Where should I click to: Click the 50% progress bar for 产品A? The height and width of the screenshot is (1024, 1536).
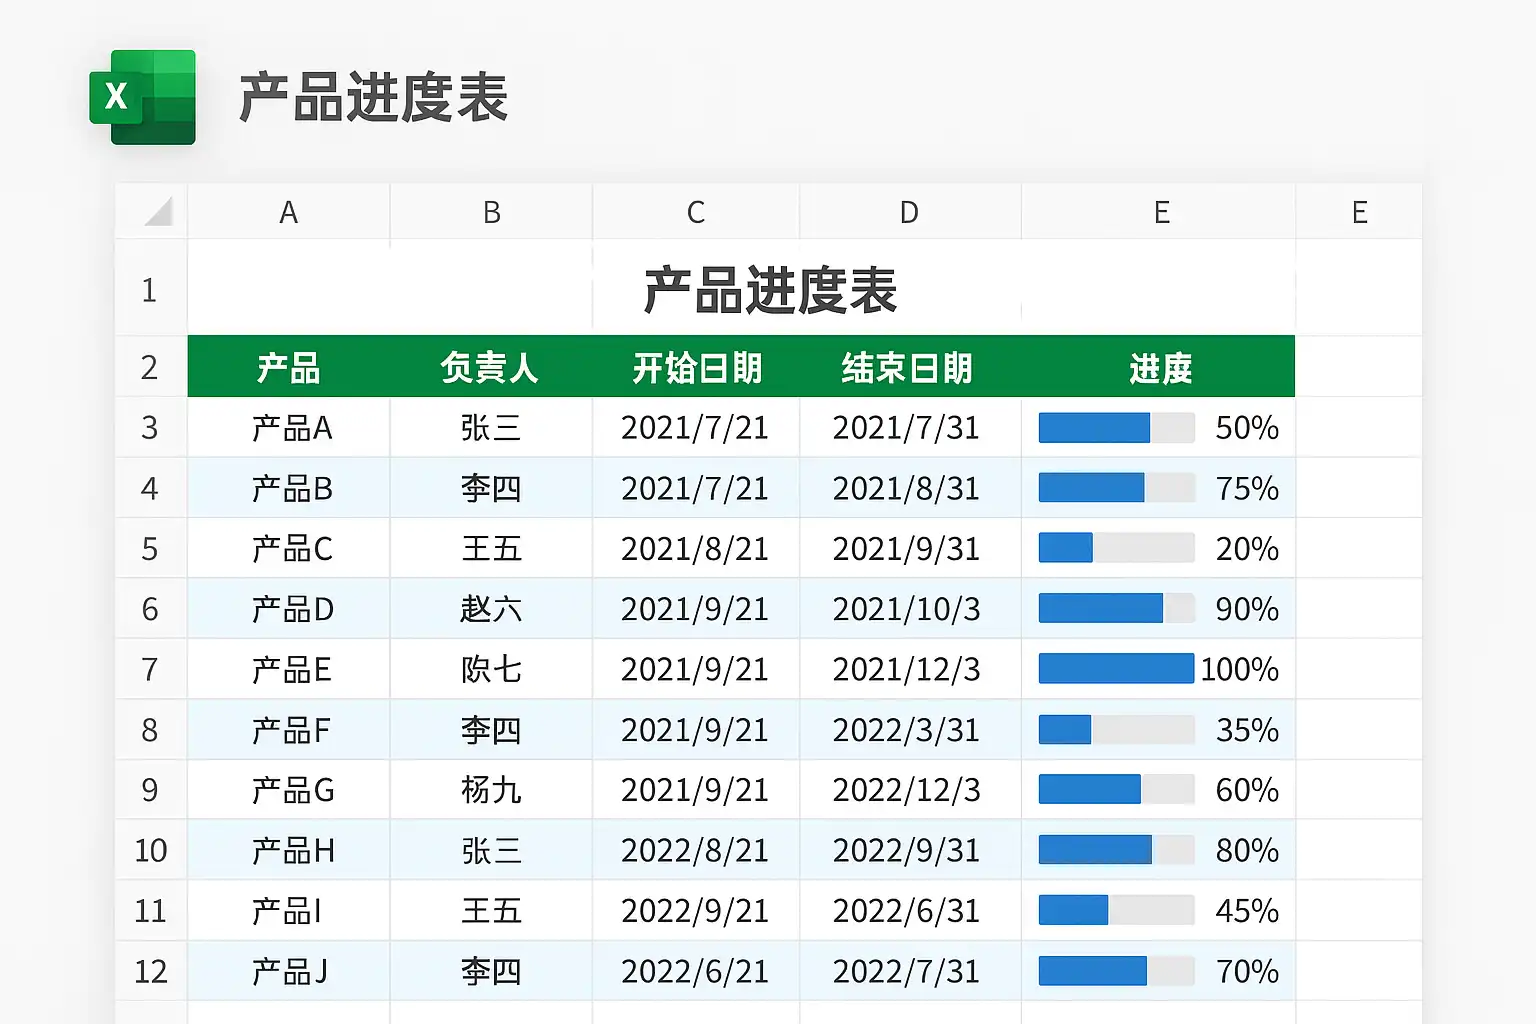[x=1116, y=428]
